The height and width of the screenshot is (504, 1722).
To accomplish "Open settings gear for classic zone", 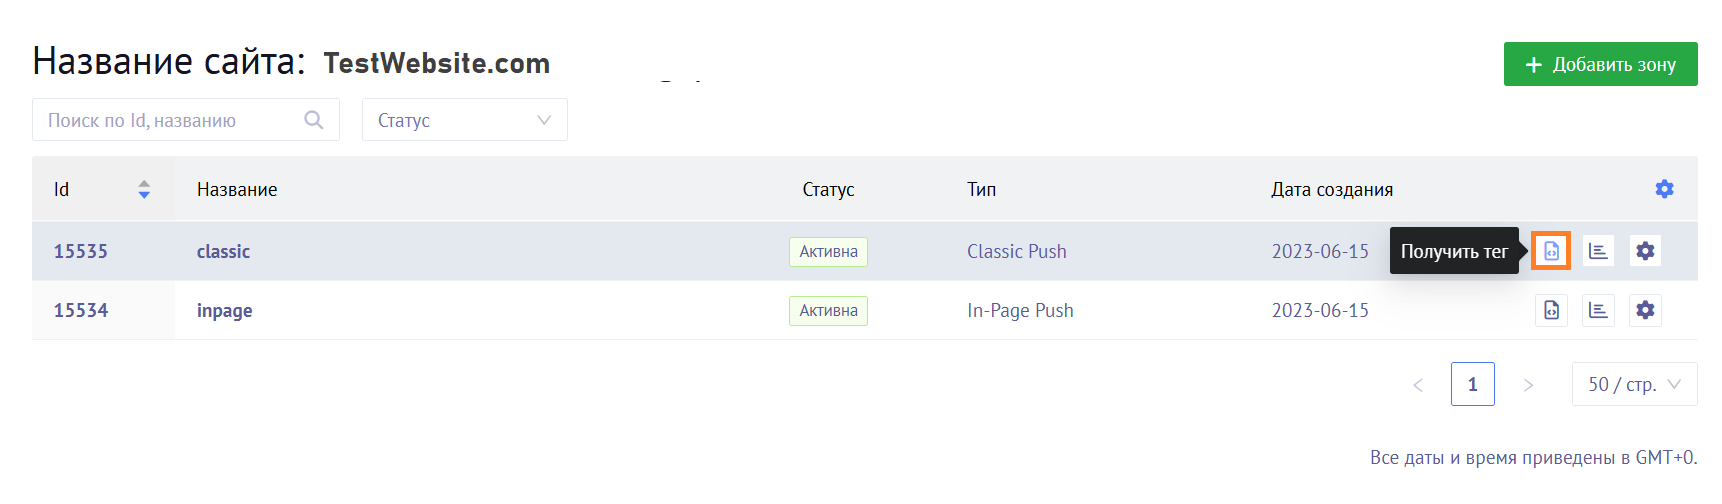I will [1645, 251].
